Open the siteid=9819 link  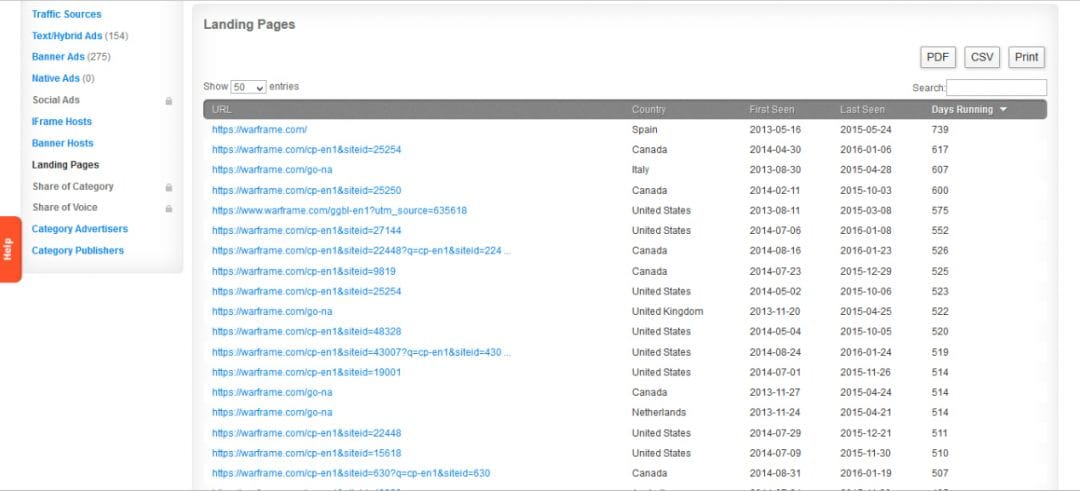304,271
